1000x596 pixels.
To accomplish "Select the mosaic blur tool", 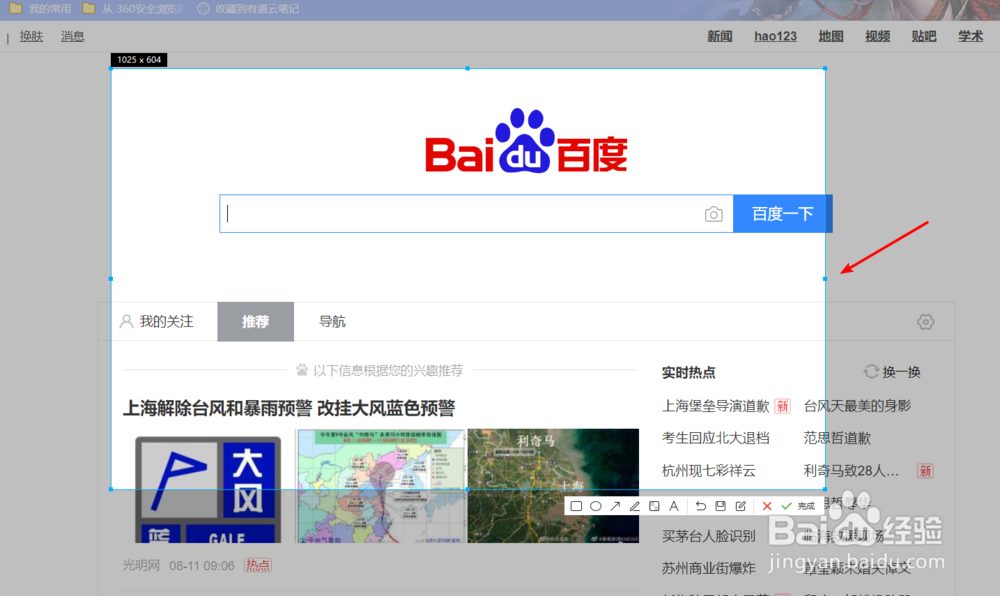I will 654,506.
